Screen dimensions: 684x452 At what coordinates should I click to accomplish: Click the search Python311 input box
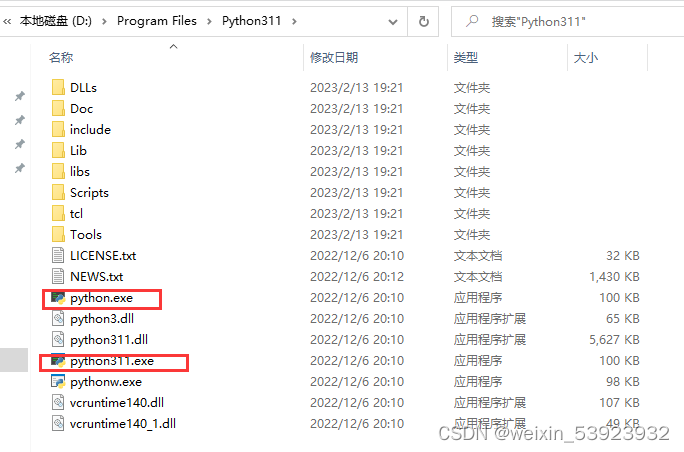(567, 21)
